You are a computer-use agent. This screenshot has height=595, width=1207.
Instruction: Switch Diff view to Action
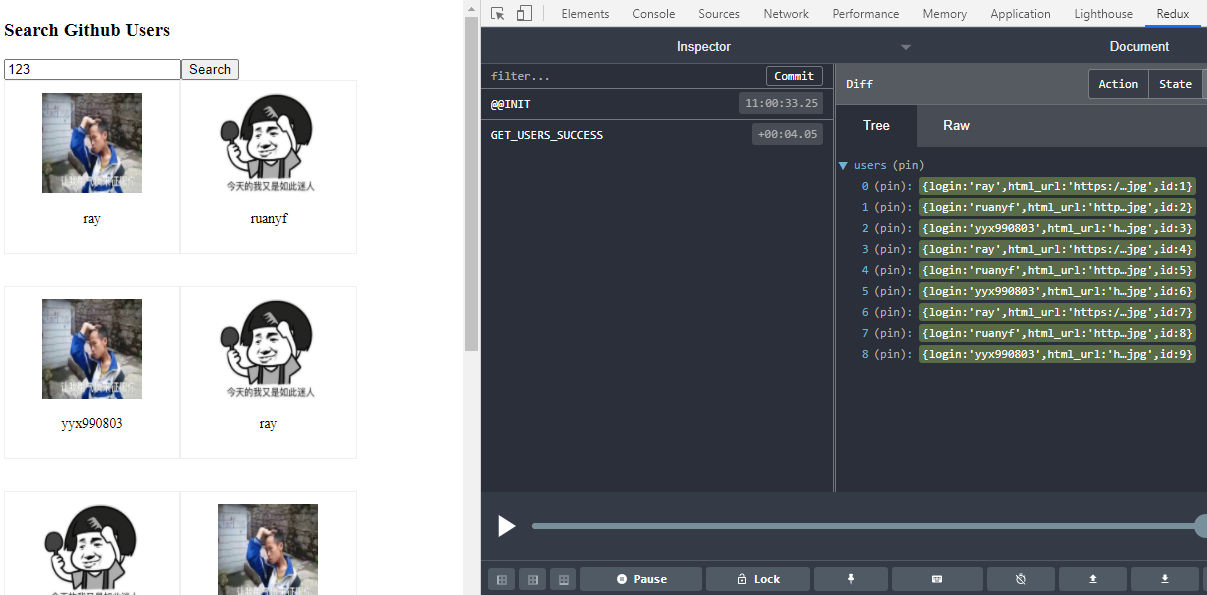click(1118, 84)
